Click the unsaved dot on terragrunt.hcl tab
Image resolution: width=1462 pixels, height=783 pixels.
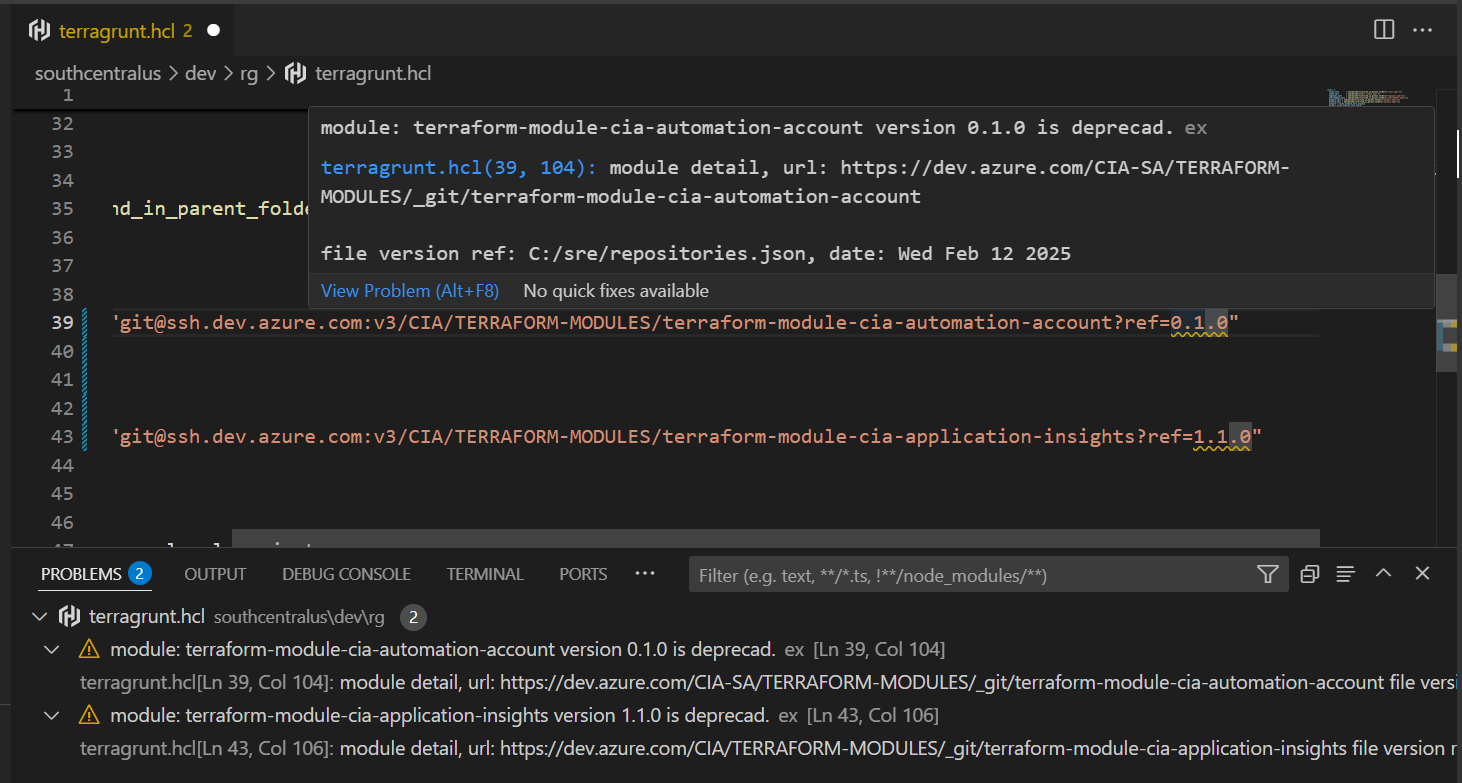(x=213, y=30)
